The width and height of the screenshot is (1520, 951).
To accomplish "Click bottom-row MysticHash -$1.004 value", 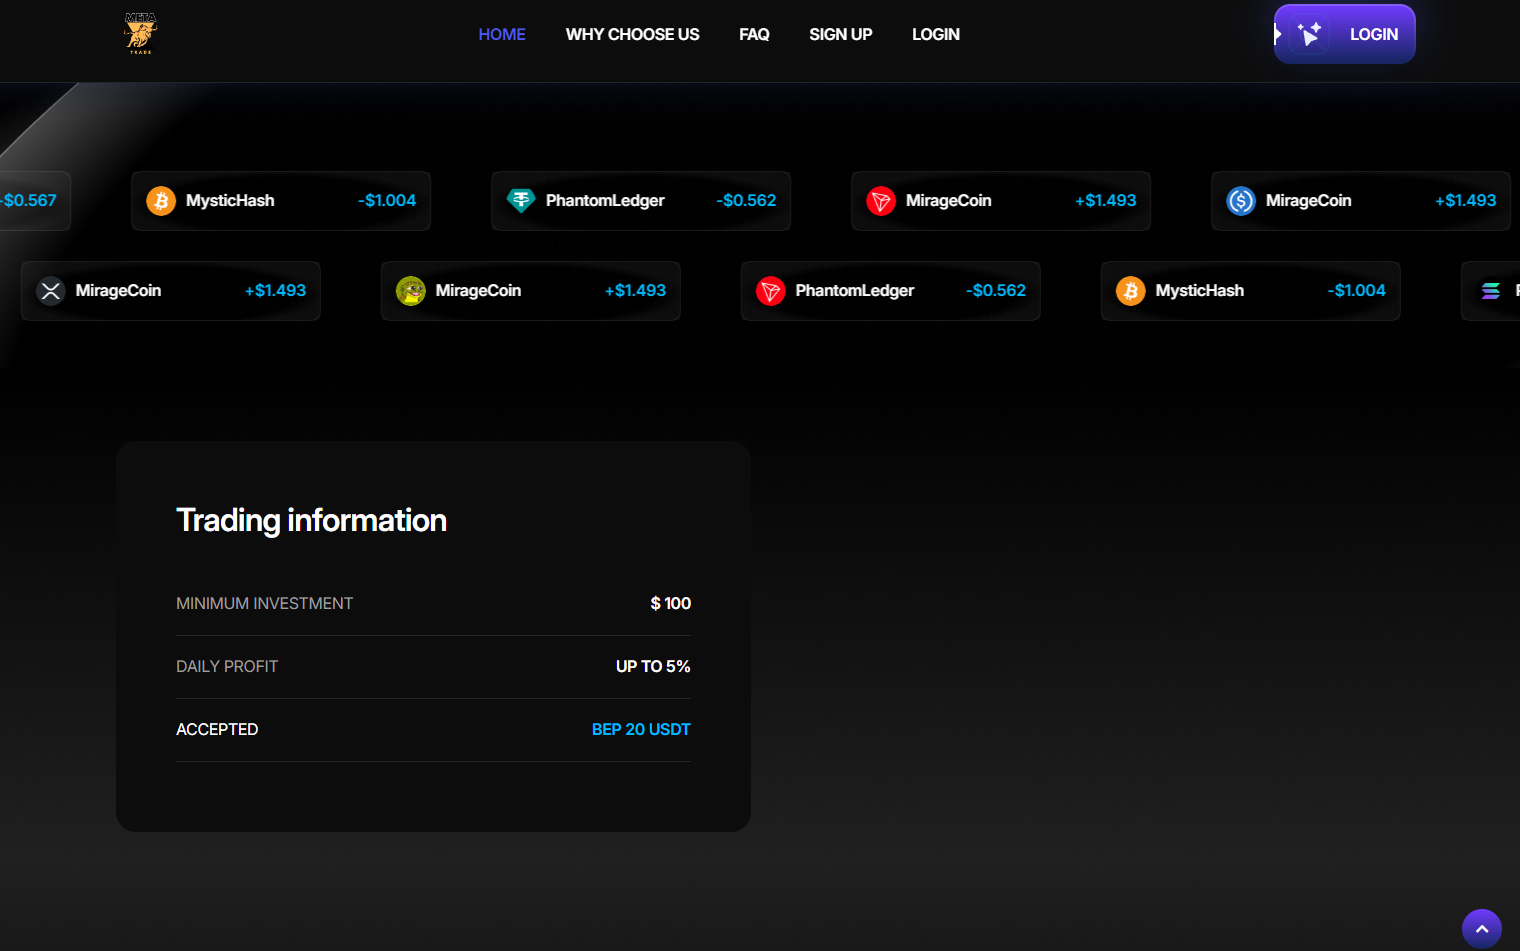I will [x=1357, y=290].
